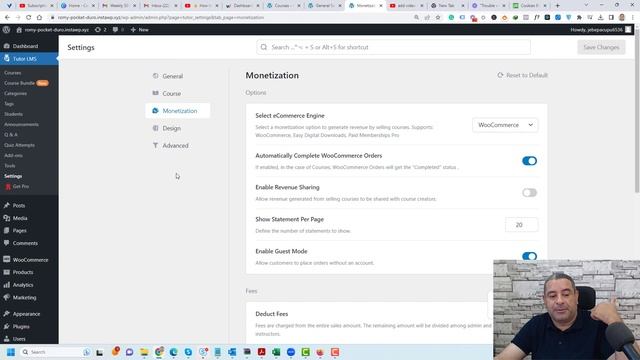Image resolution: width=640 pixels, height=360 pixels.
Task: Click the Comments icon in sidebar
Action: 7,243
